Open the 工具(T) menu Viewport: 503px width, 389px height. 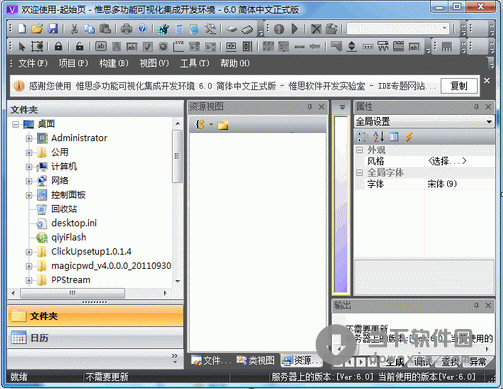(195, 63)
